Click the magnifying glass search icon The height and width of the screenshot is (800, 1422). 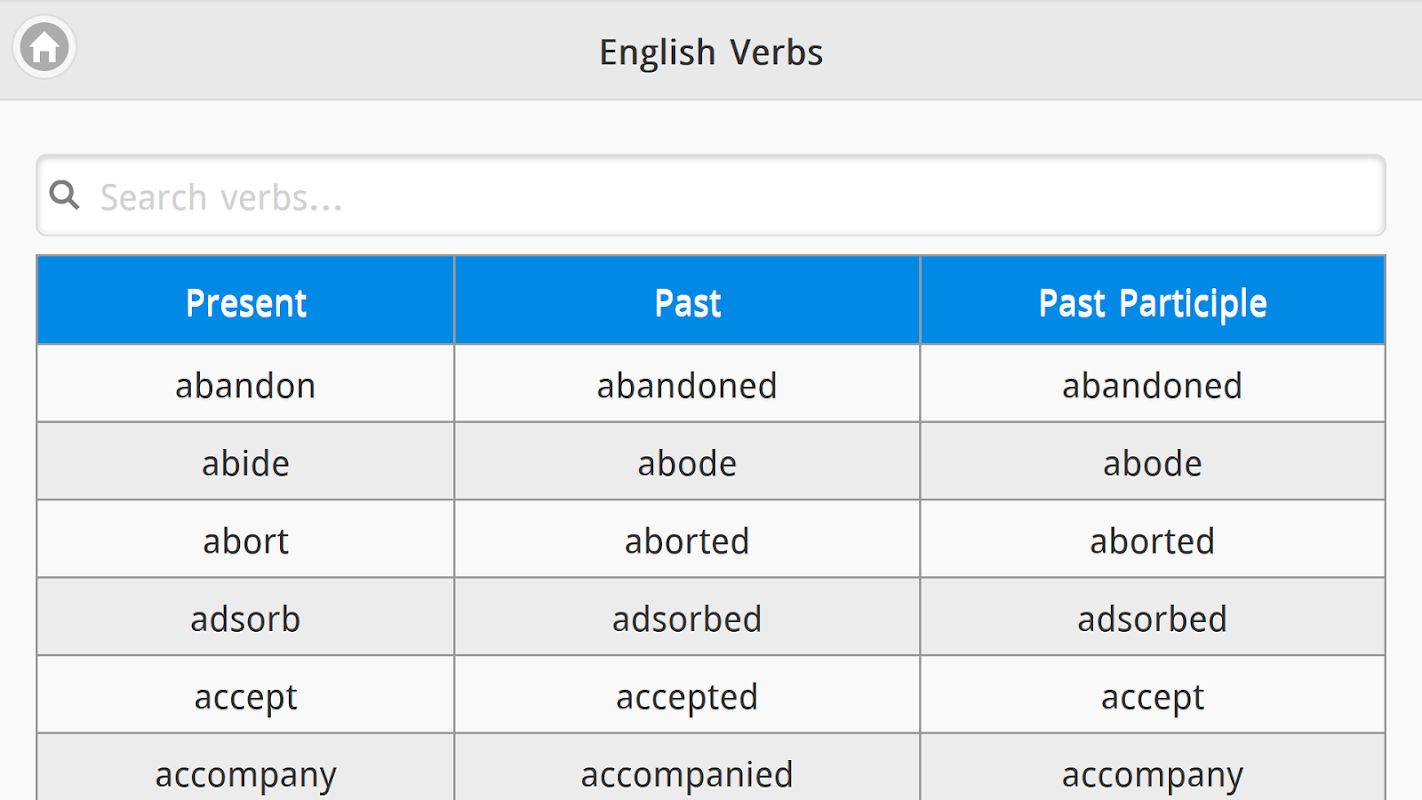[x=65, y=195]
